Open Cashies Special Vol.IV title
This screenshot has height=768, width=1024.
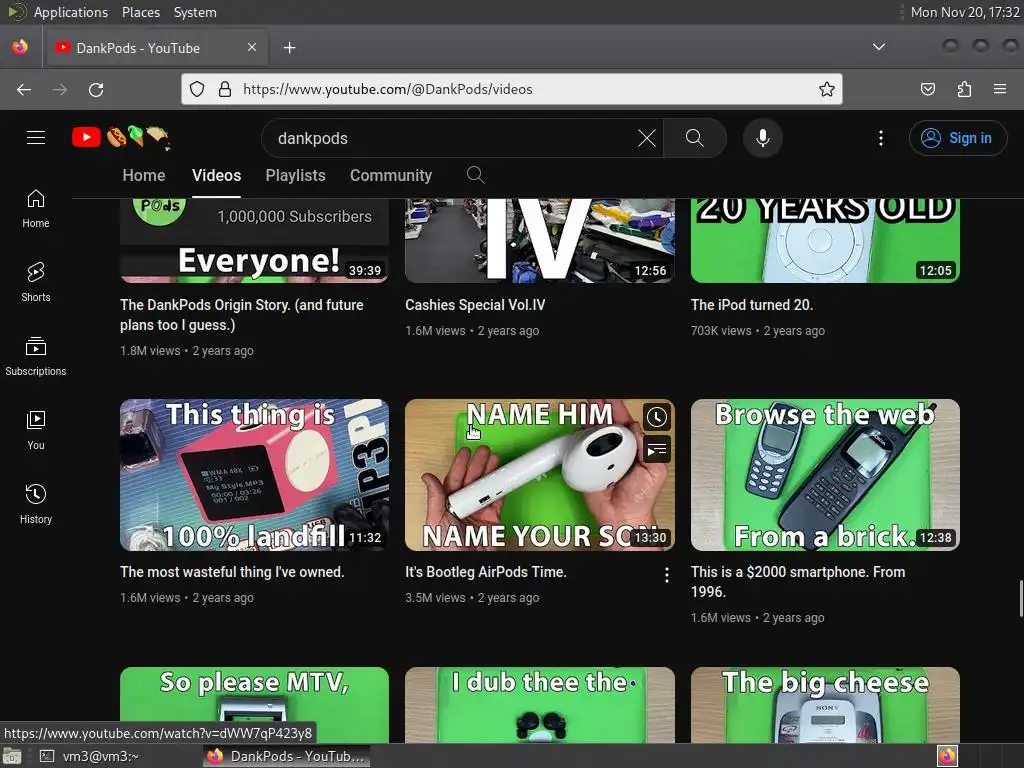pos(475,305)
